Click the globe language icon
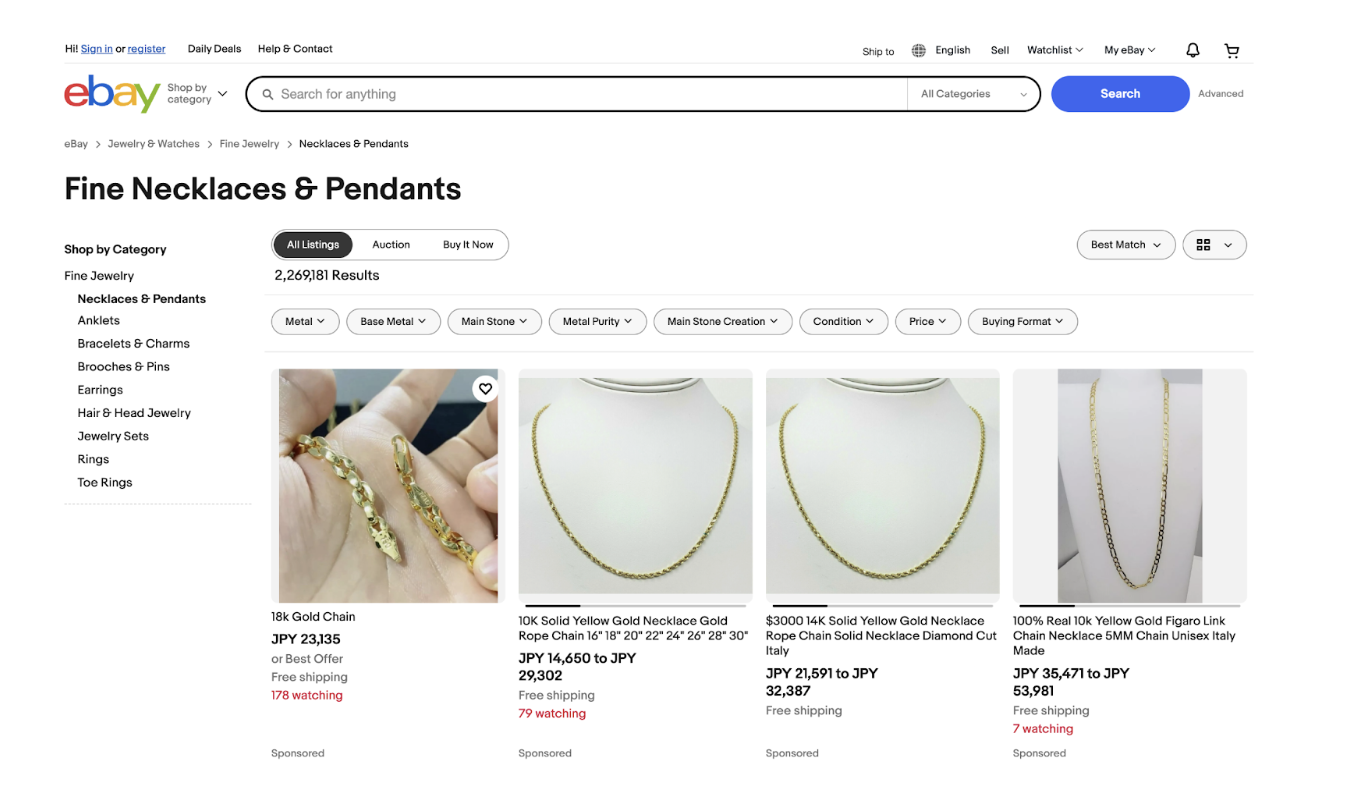1364x794 pixels. [x=918, y=50]
